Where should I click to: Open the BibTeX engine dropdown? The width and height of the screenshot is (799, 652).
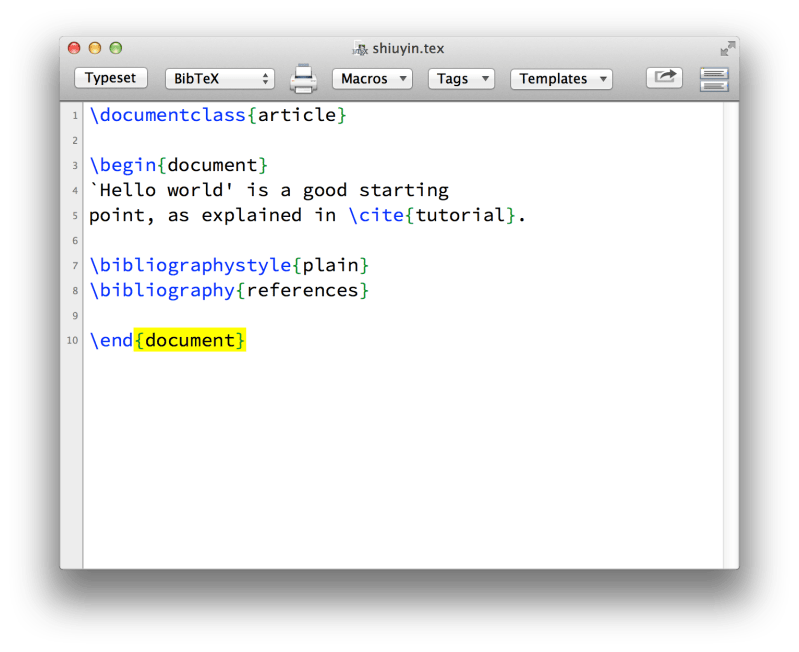(x=220, y=79)
